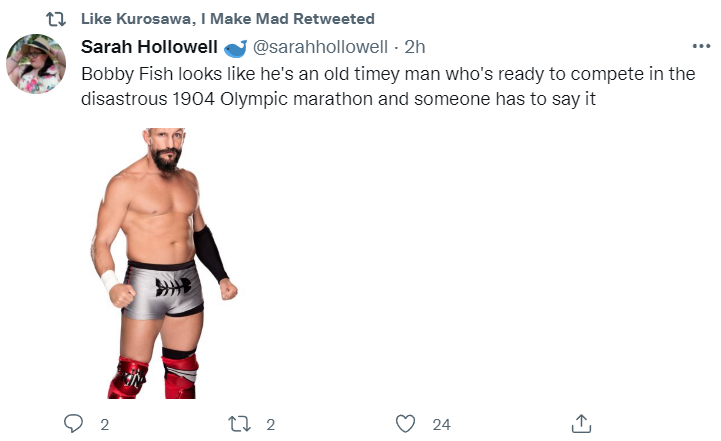
Task: Open the share icon for this tweet
Action: pyautogui.click(x=581, y=424)
